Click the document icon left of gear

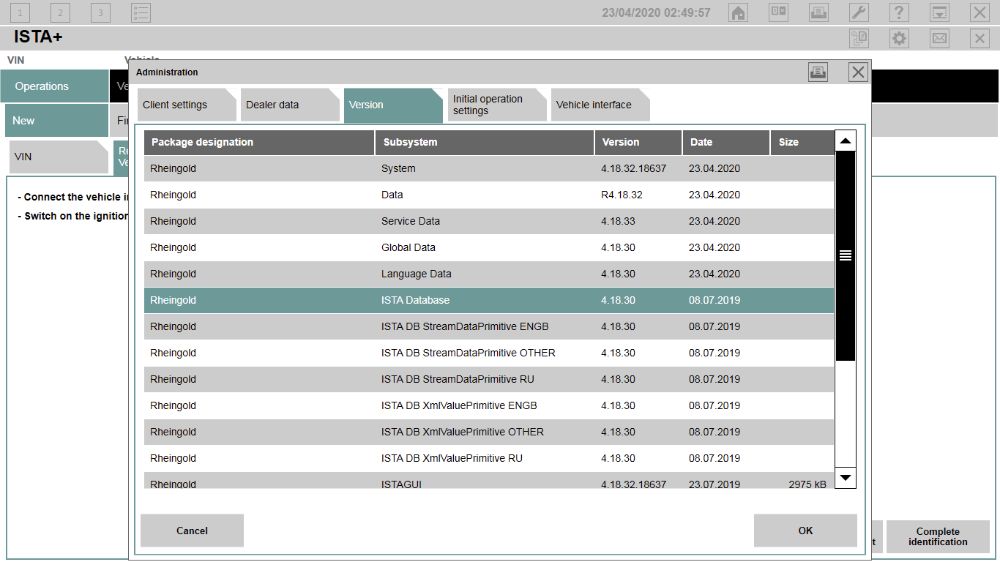(859, 38)
